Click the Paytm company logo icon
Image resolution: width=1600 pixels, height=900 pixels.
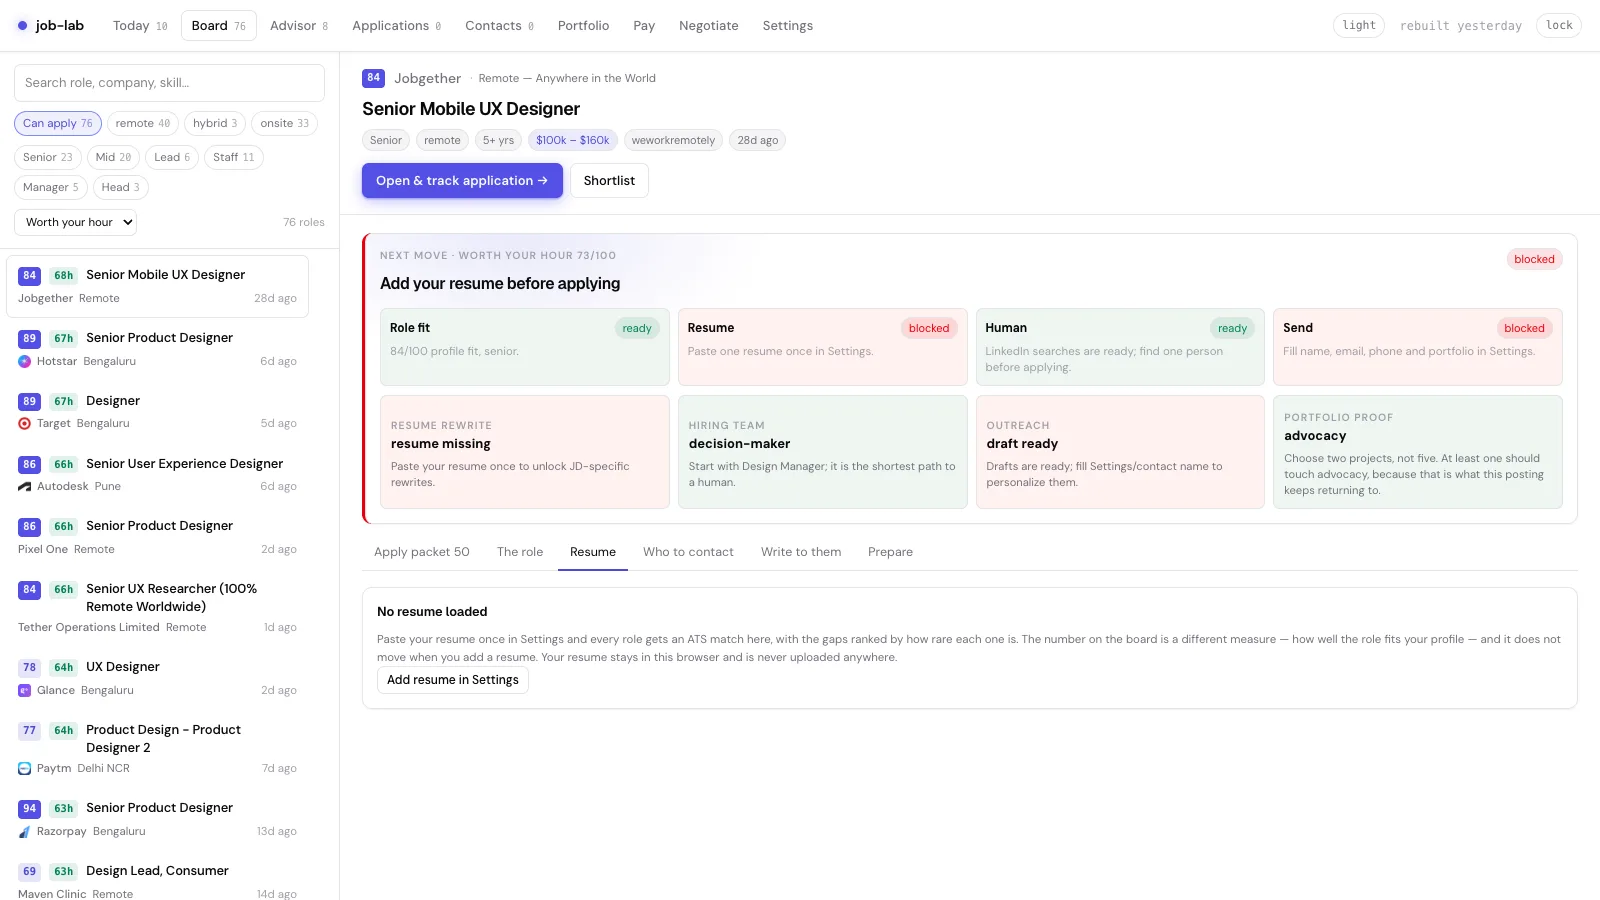click(25, 769)
